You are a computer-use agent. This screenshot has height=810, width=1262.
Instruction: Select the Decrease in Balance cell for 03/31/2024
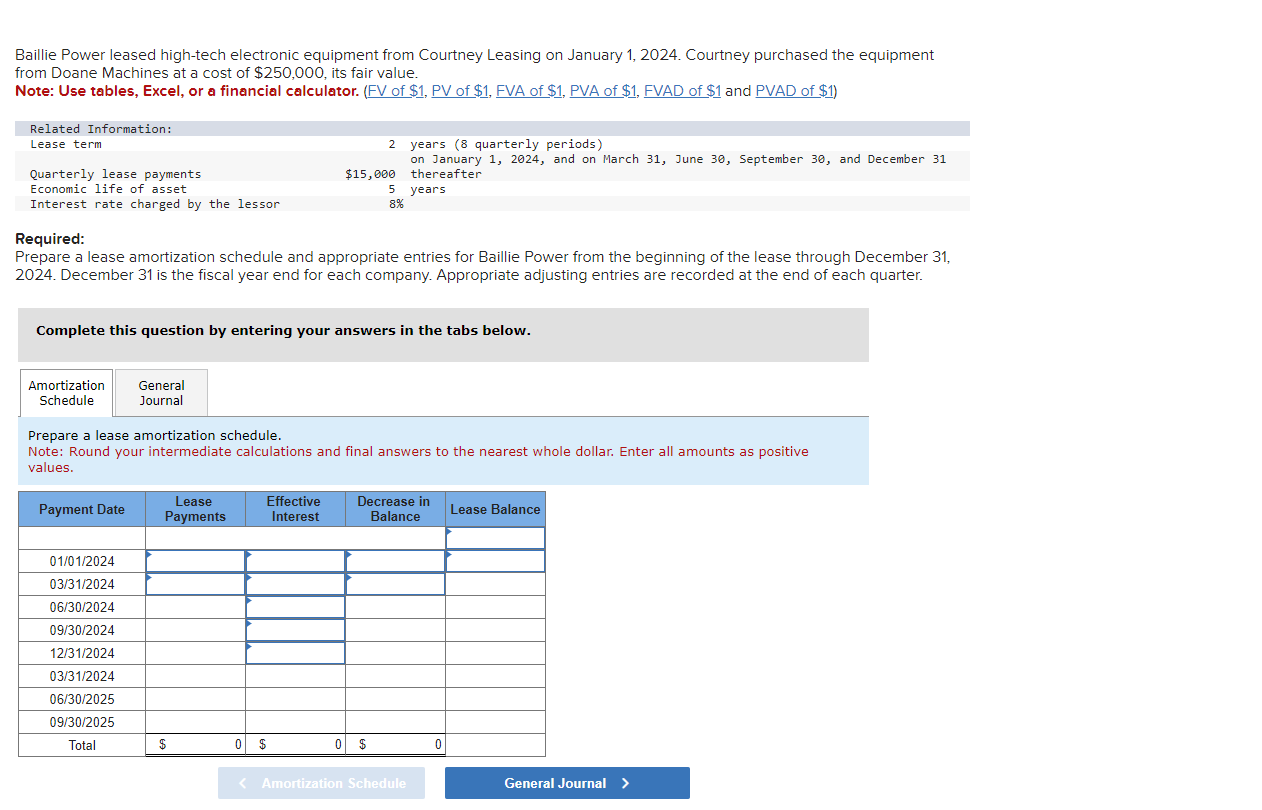394,584
